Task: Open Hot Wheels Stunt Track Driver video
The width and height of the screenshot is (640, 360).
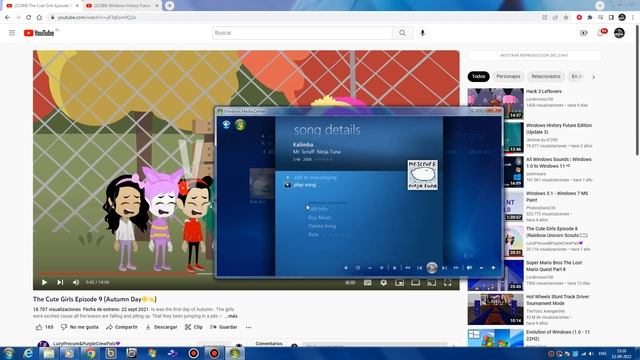Action: (558, 300)
